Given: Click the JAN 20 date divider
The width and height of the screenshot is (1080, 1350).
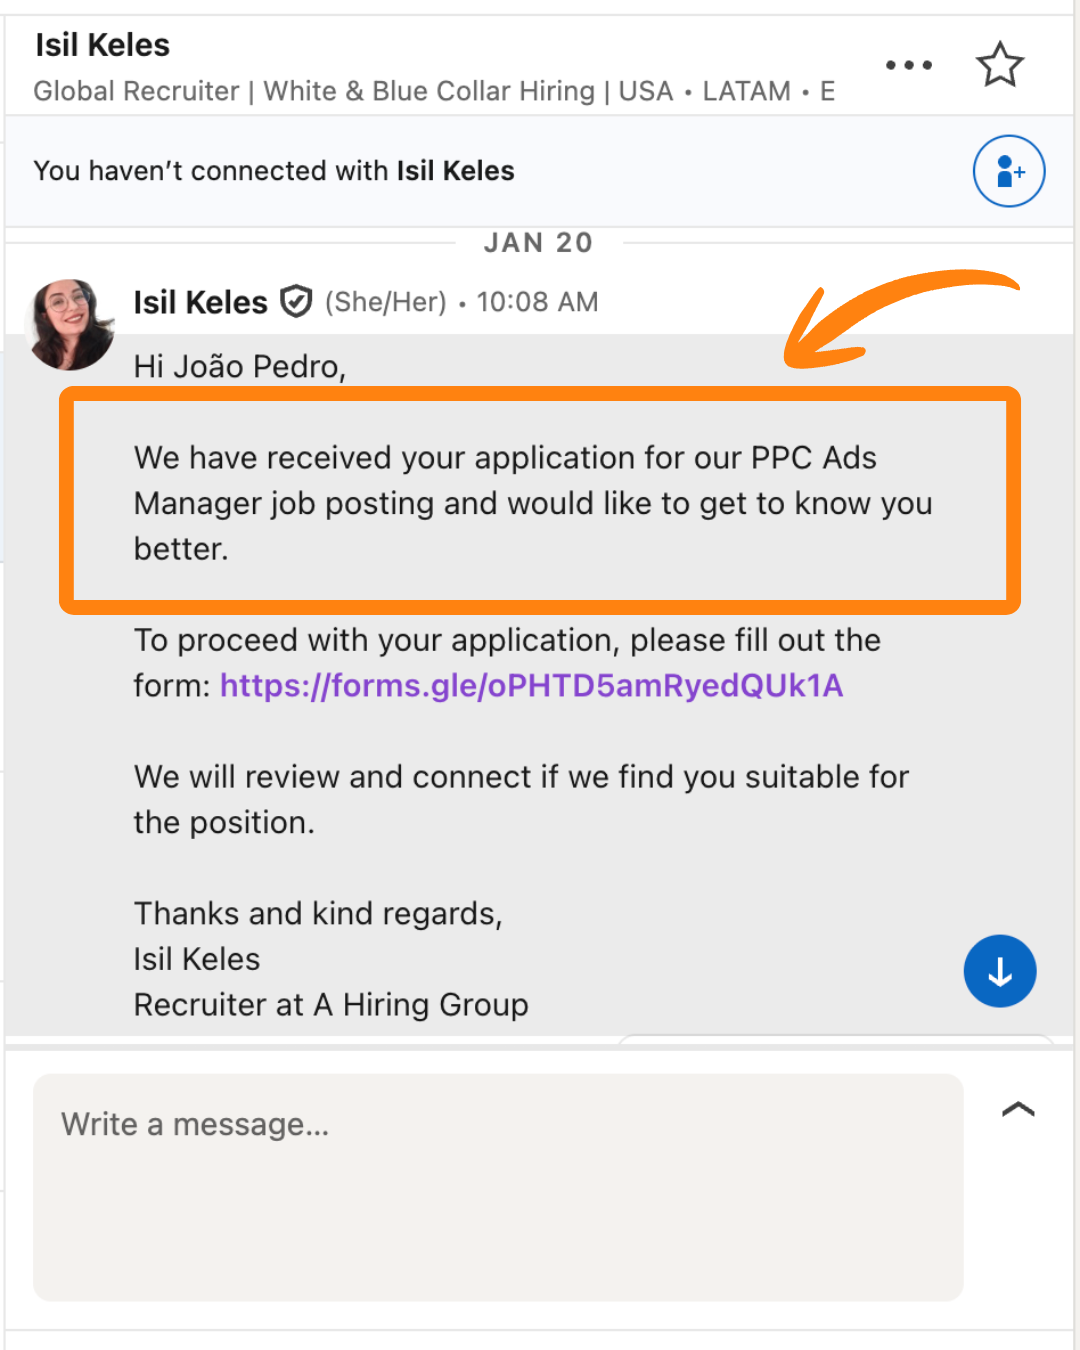Looking at the screenshot, I should click(538, 243).
